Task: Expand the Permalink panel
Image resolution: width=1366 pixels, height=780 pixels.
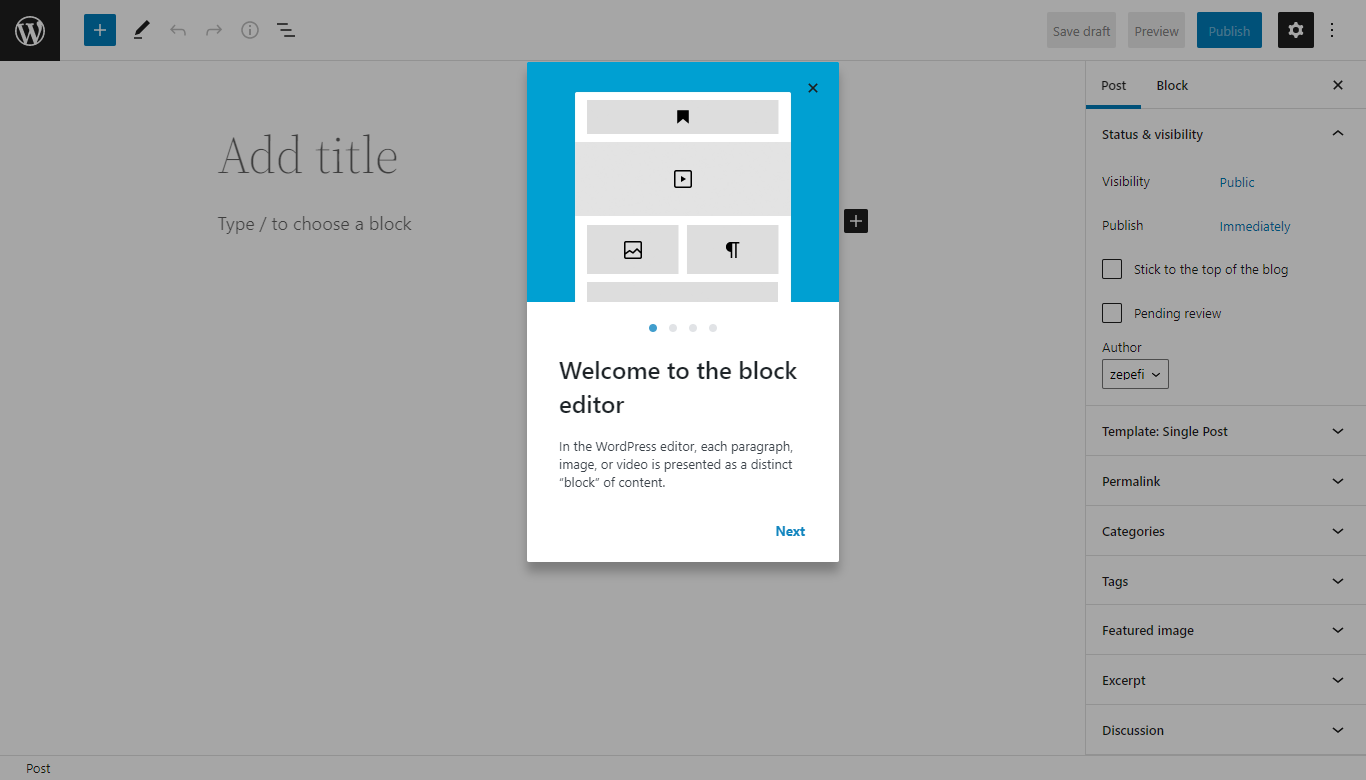Action: click(x=1224, y=481)
